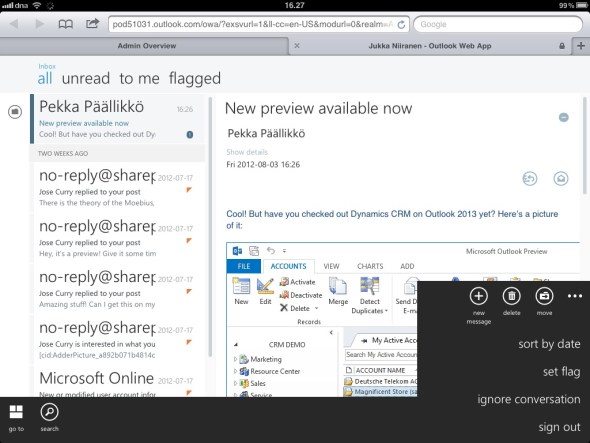The width and height of the screenshot is (590, 443).
Task: Open the Delete dropdown arrow in ribbon
Action: click(316, 308)
